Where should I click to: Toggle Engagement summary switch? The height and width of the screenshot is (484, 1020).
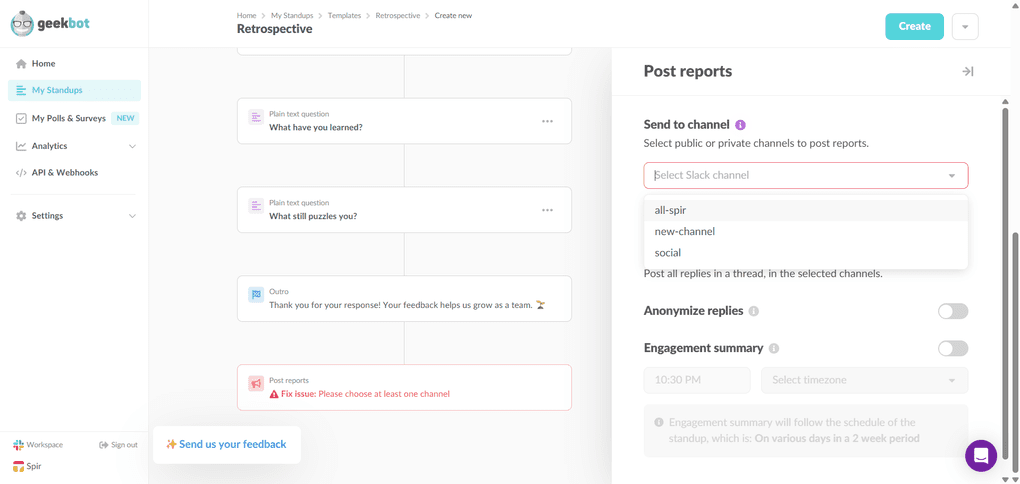click(953, 349)
